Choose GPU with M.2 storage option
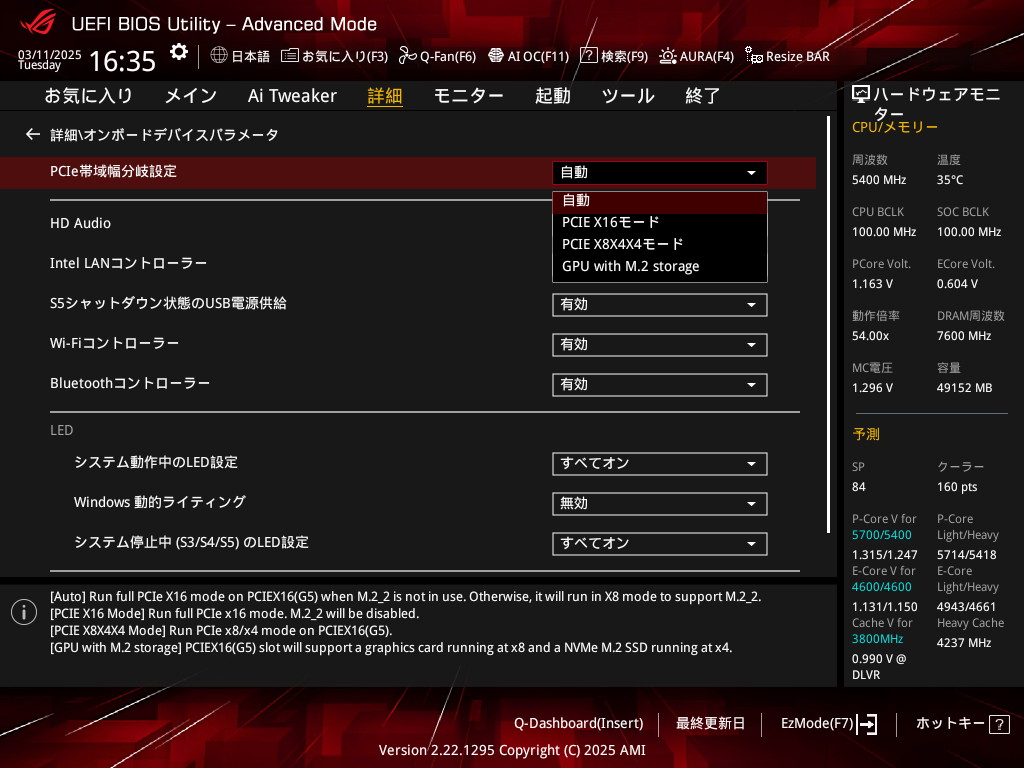 point(660,266)
